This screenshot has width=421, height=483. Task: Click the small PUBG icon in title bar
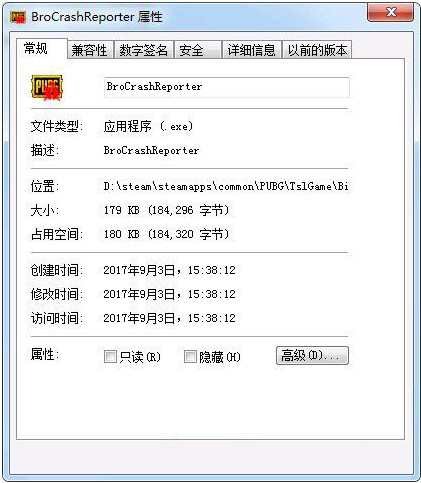coord(18,17)
